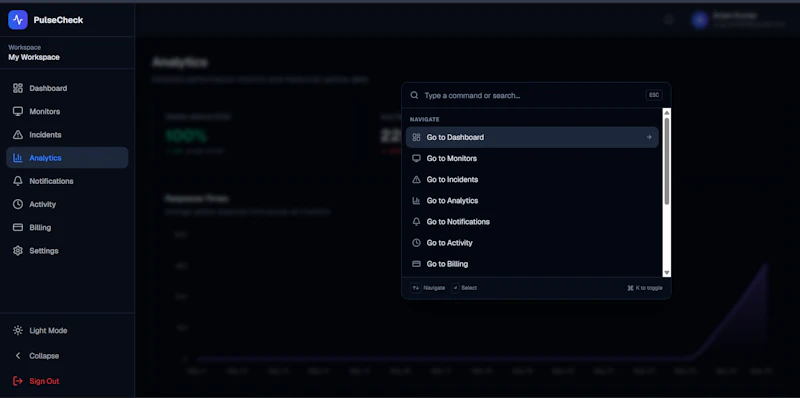Click the arrow on the Go to Dashboard row

click(649, 137)
